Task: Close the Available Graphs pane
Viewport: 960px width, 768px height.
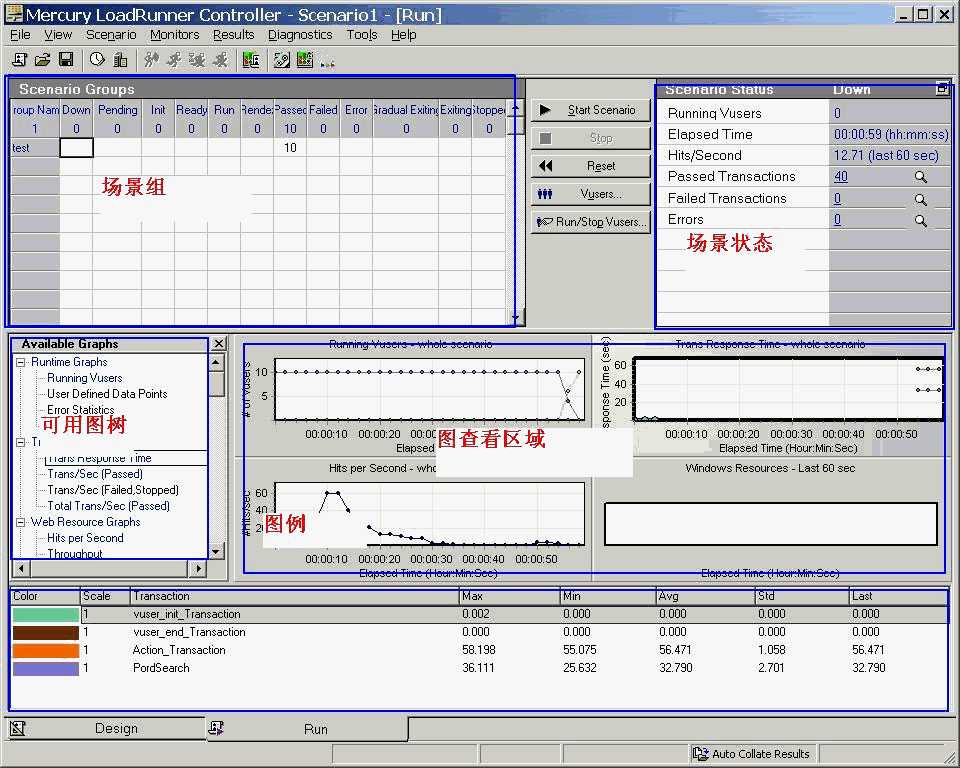Action: [x=219, y=344]
